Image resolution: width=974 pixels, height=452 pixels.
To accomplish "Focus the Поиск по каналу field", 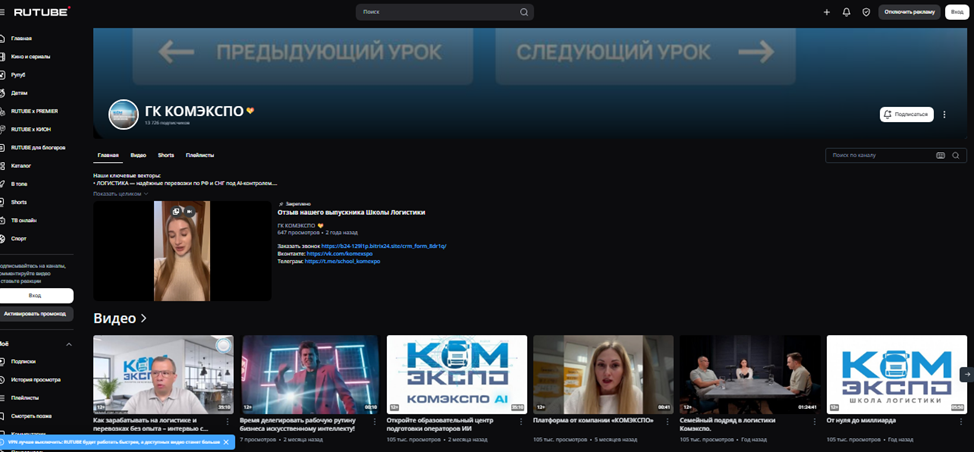I will coord(880,155).
